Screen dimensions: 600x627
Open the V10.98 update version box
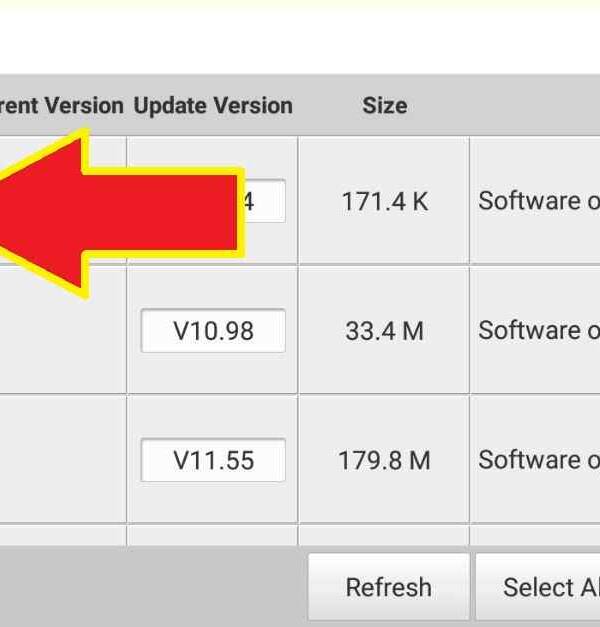213,331
